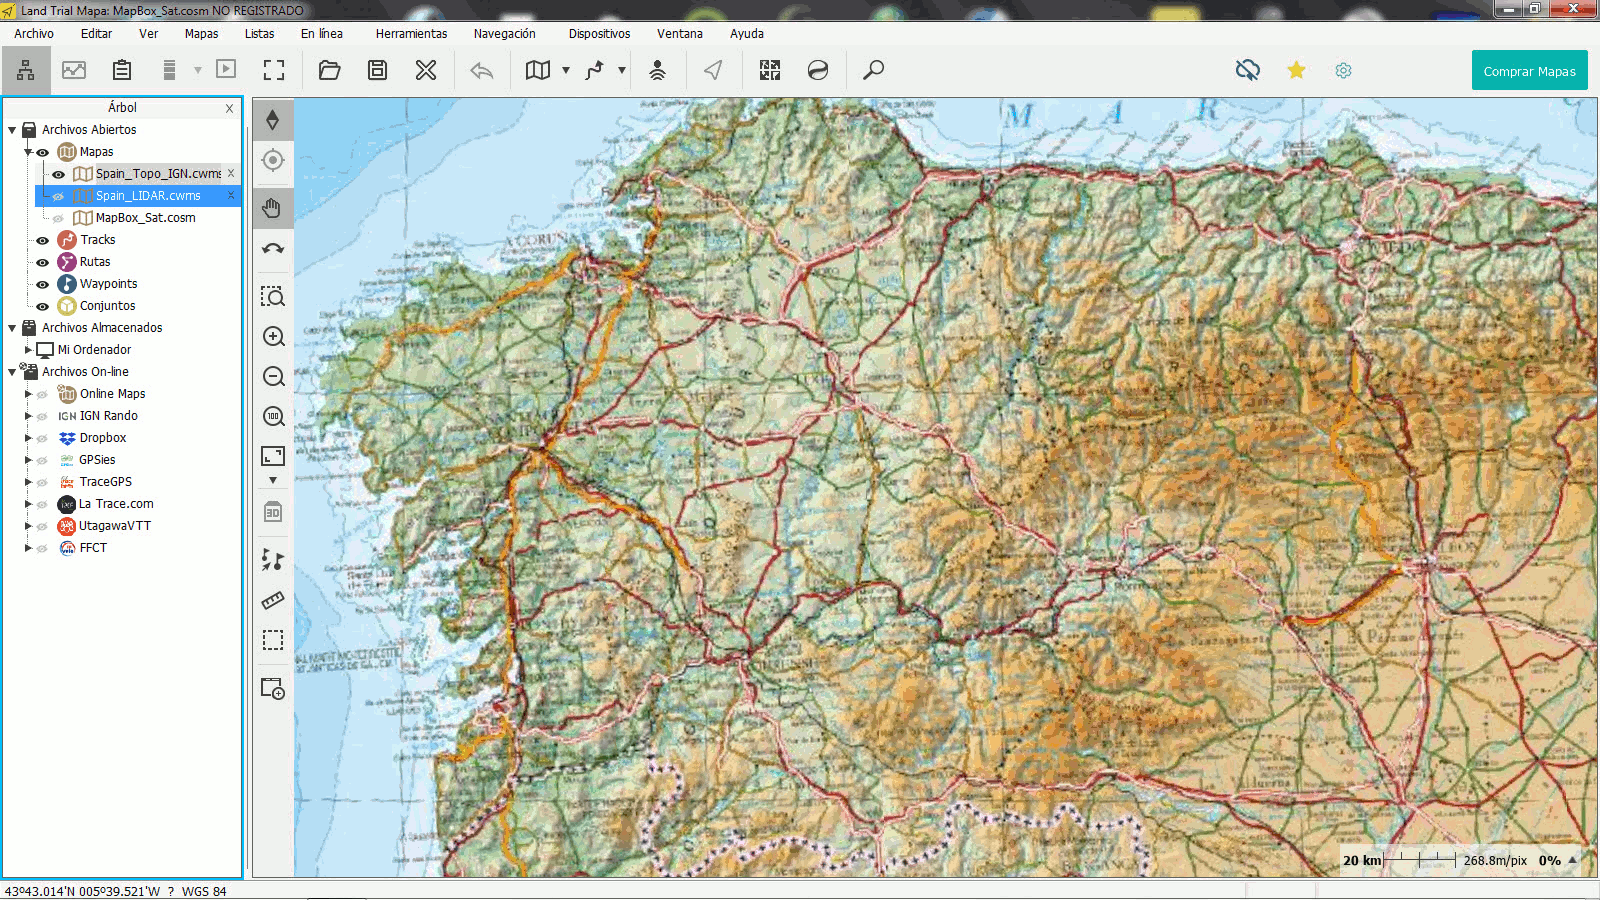This screenshot has width=1600, height=900.
Task: Open the maps dropdown arrow in the toolbar
Action: click(x=564, y=70)
